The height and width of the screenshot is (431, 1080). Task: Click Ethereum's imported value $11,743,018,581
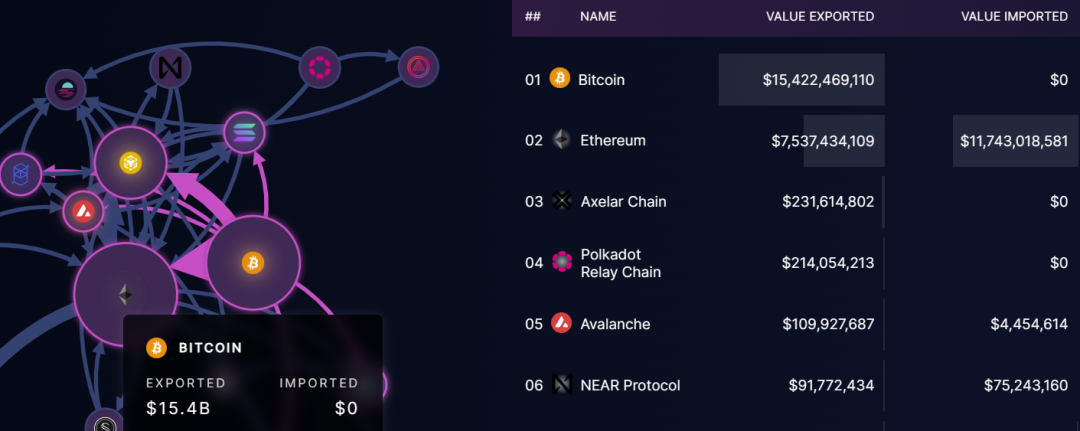pyautogui.click(x=1016, y=140)
